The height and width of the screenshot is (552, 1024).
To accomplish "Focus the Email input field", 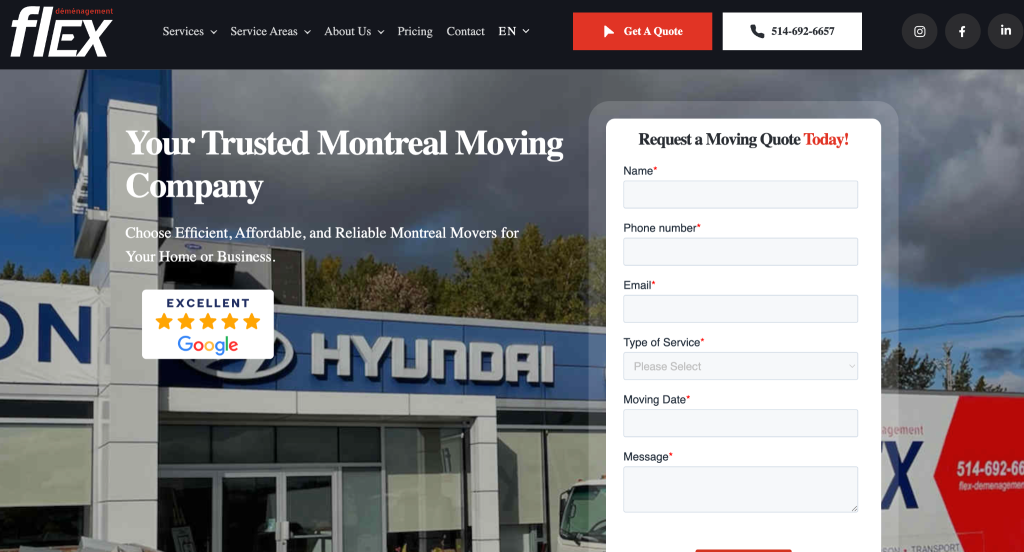I will [741, 309].
